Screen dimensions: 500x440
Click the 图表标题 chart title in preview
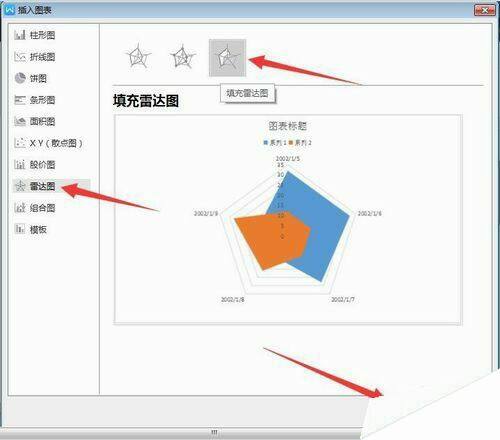pyautogui.click(x=287, y=126)
